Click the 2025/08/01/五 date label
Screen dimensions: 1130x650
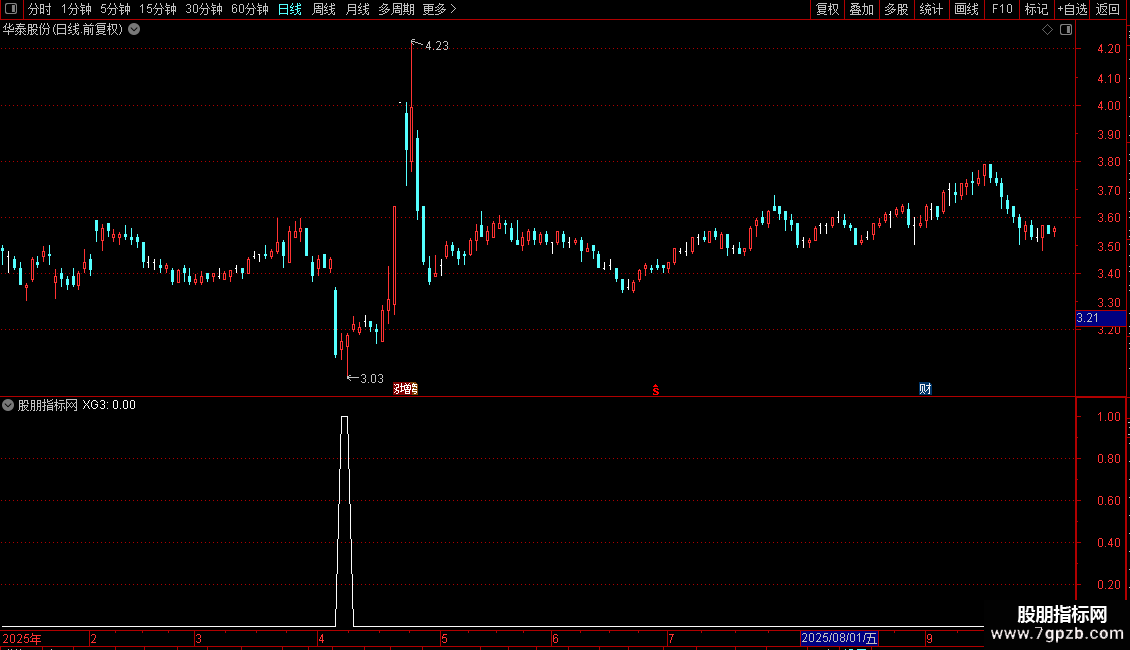(839, 638)
